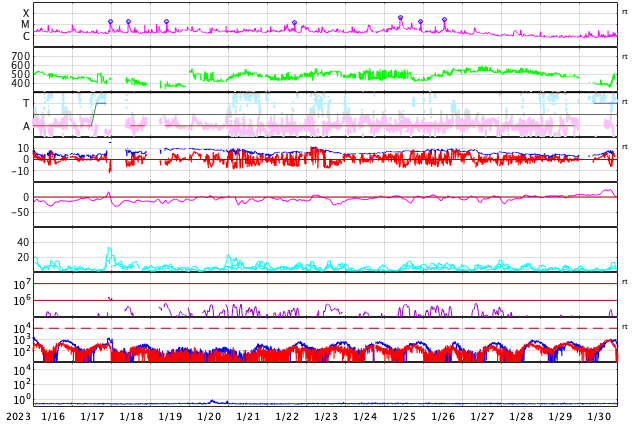Click the flare marker between 1/25 and 1/26 labels
Viewport: 634px width, 424px height.
[421, 21]
